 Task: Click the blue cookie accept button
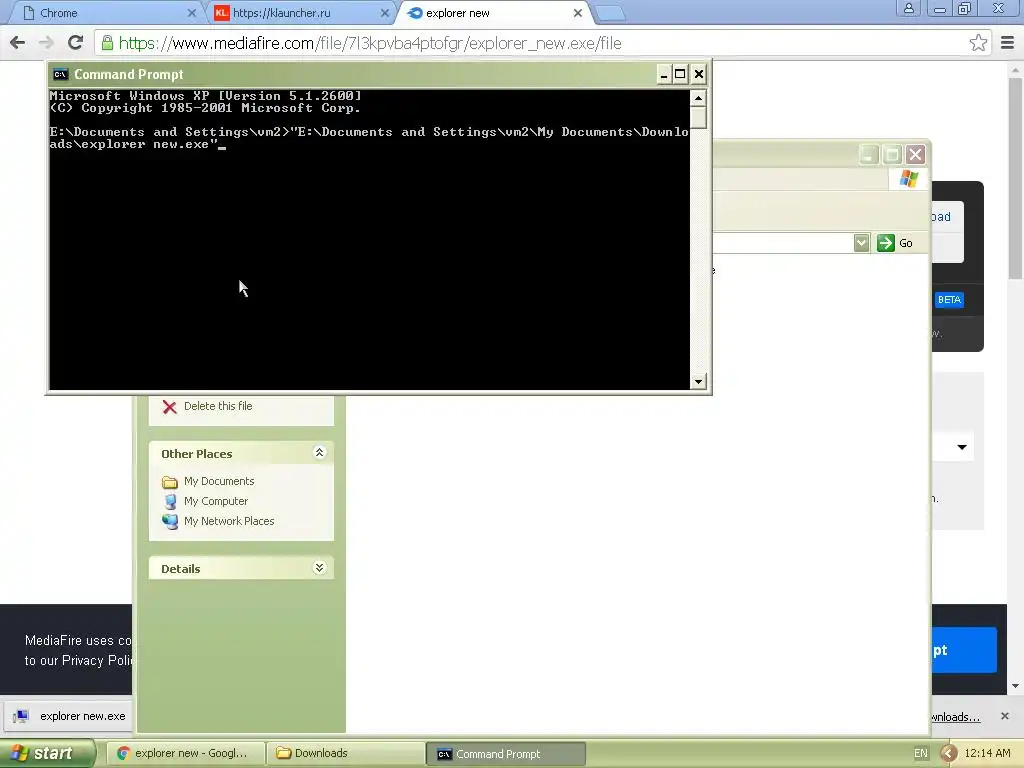tap(964, 650)
